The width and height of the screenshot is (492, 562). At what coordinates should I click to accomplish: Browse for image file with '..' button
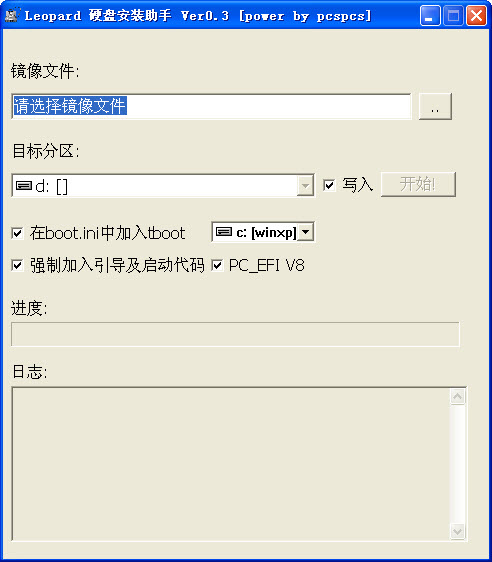tap(435, 106)
